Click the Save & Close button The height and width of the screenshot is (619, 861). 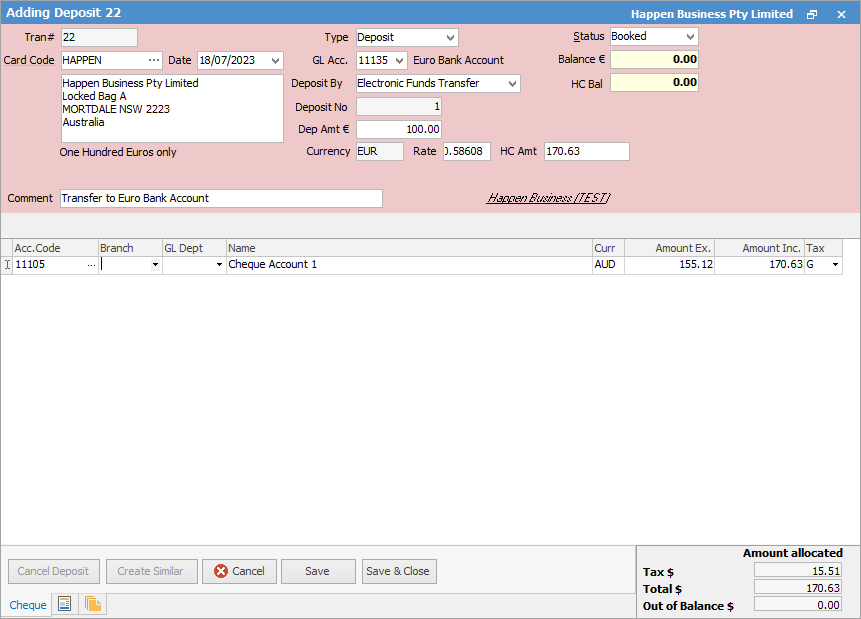coord(399,571)
